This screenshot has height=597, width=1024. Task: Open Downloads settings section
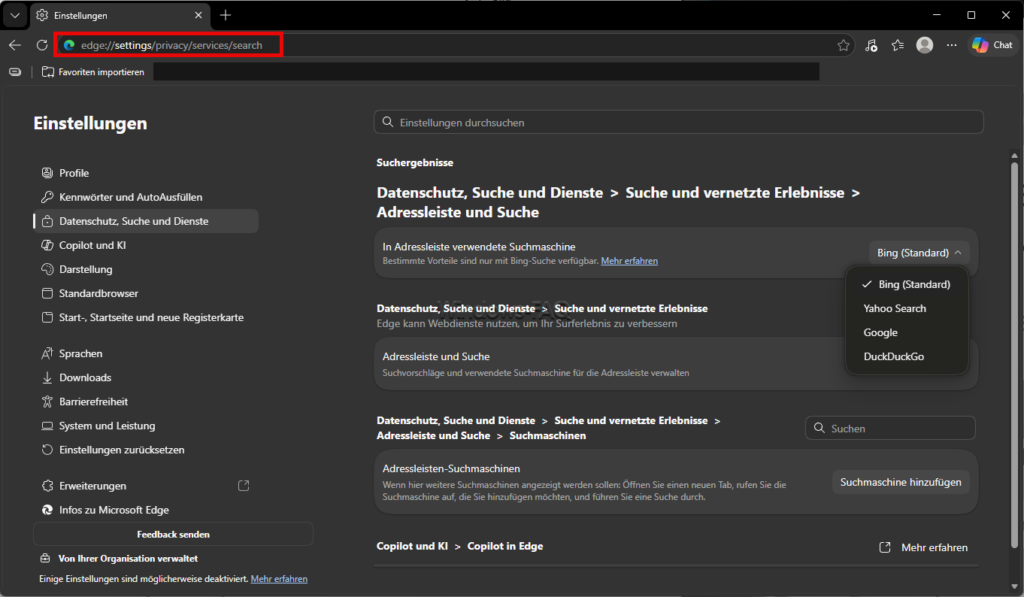tap(146, 378)
